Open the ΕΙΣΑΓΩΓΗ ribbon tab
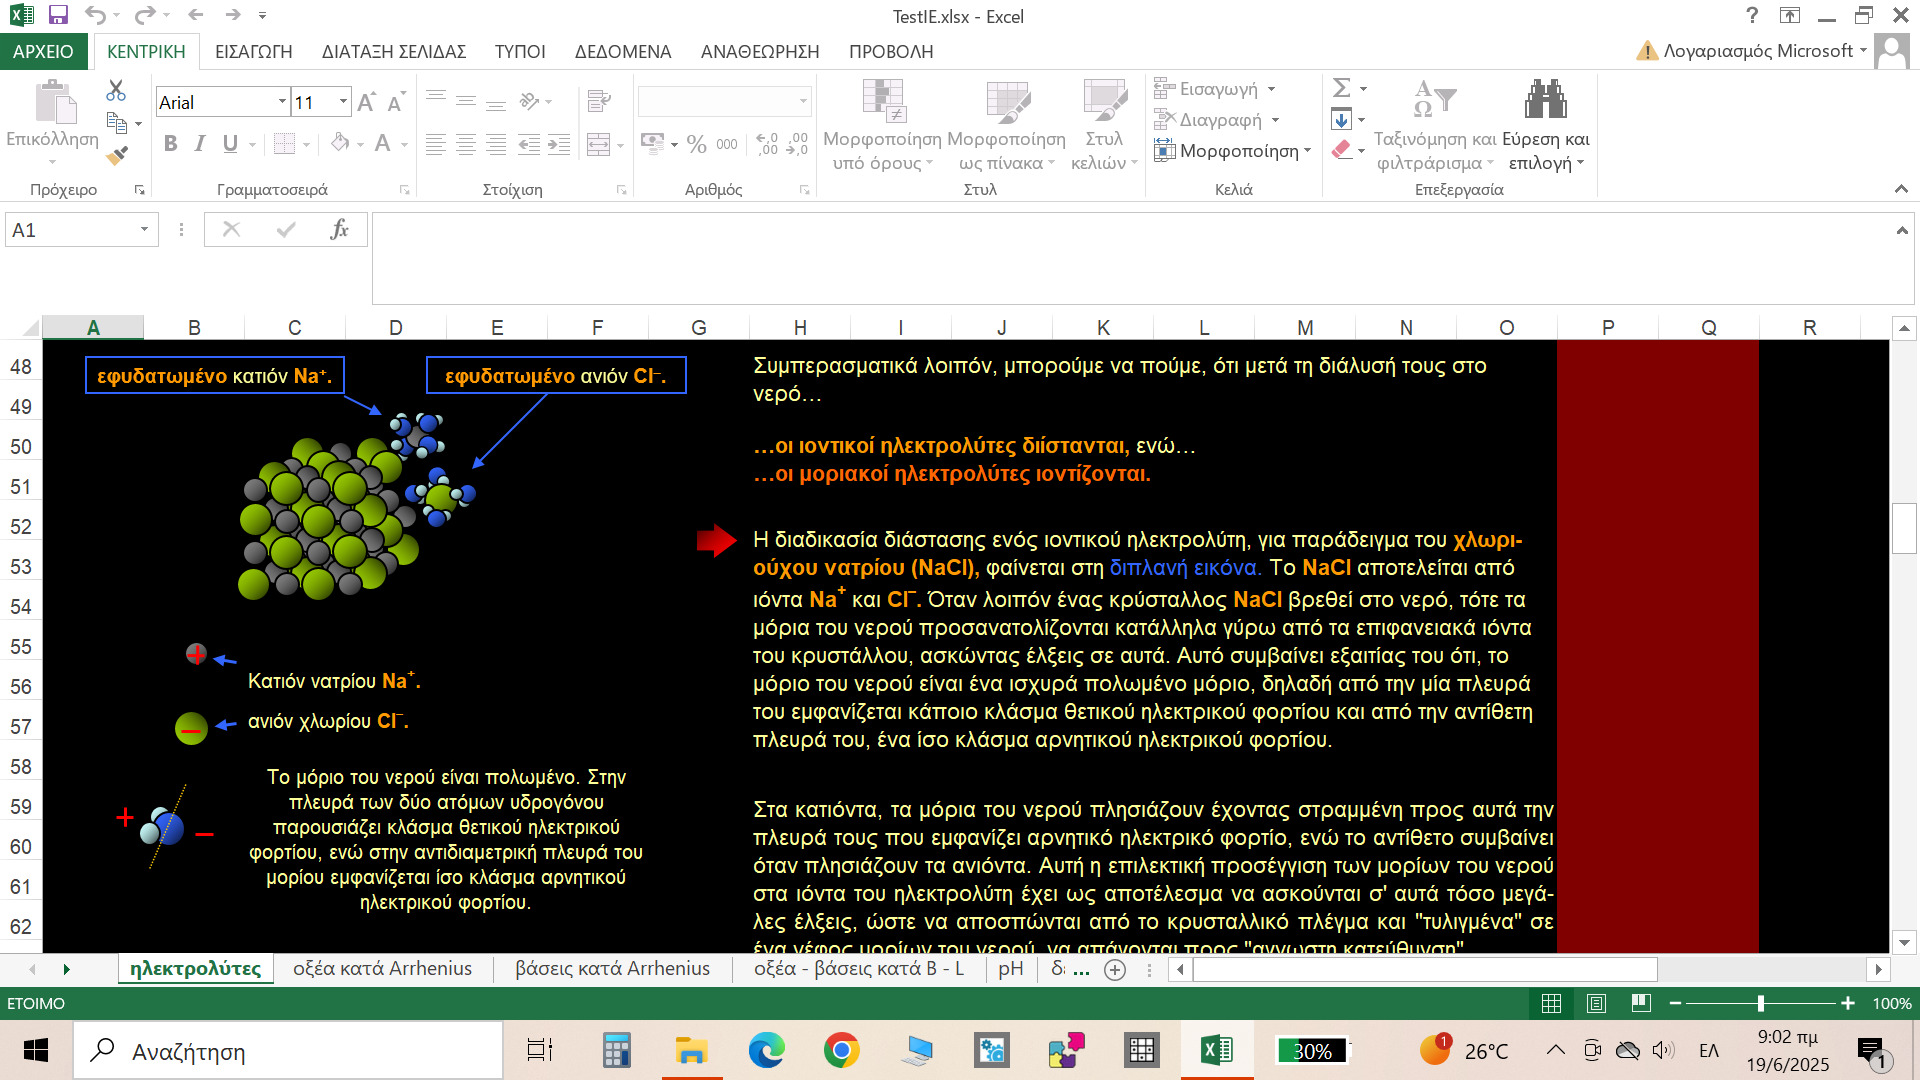This screenshot has height=1080, width=1920. pos(253,51)
